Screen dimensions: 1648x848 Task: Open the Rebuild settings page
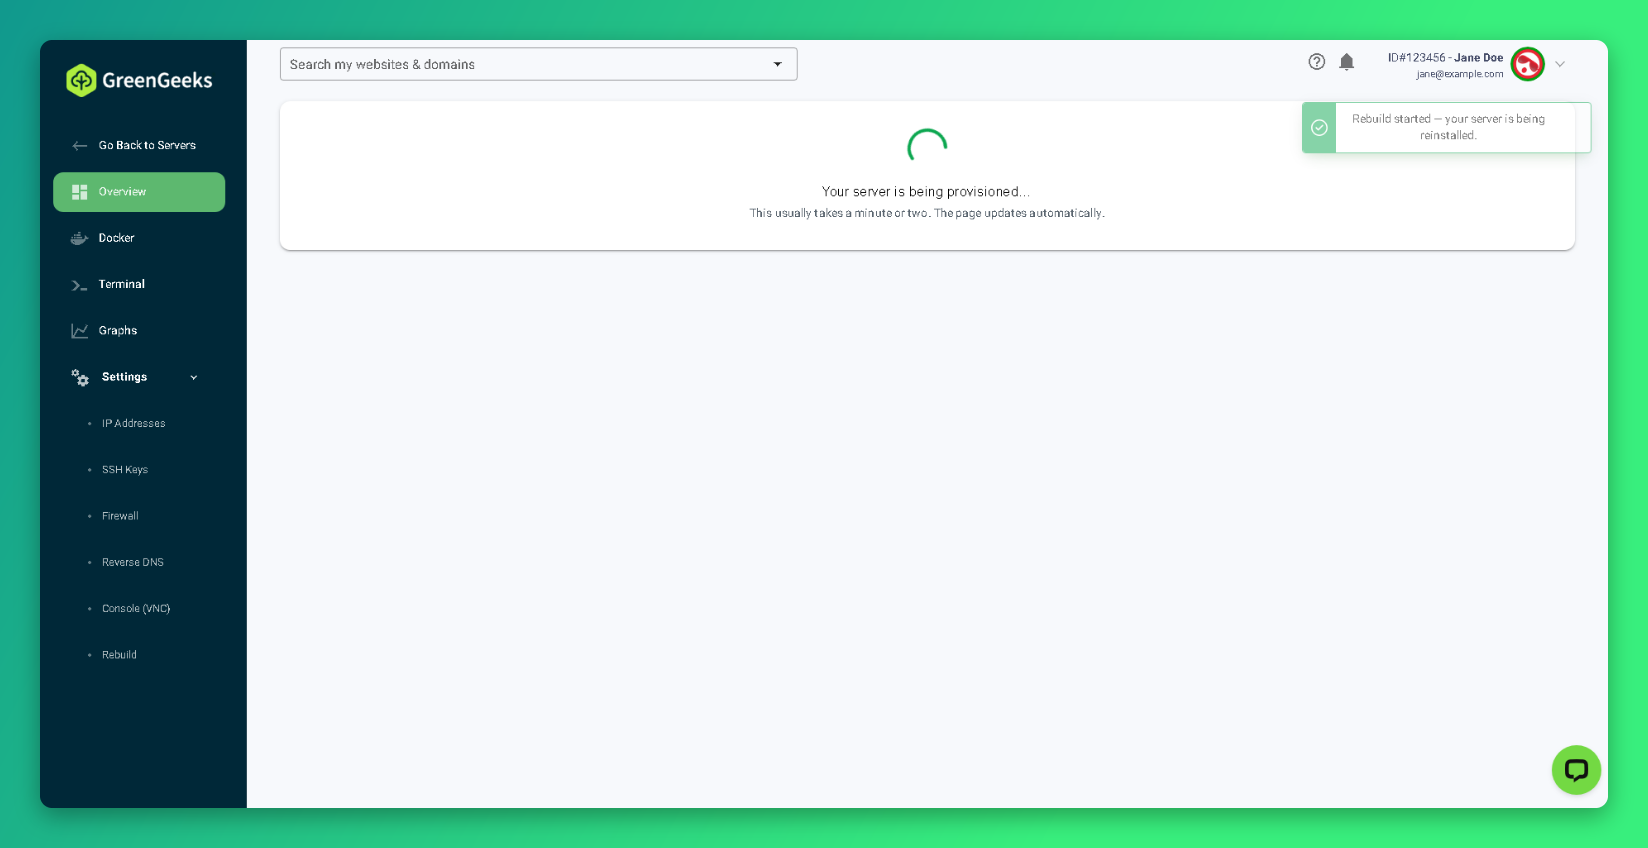(119, 655)
